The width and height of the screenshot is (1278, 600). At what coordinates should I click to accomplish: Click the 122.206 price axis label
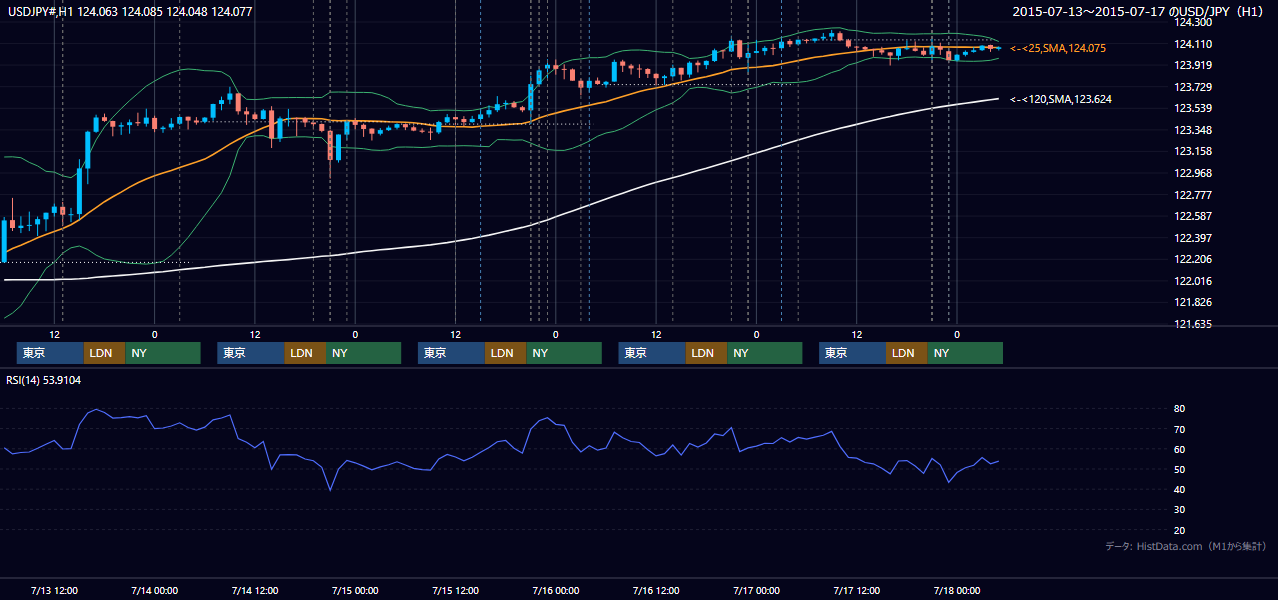(1192, 259)
